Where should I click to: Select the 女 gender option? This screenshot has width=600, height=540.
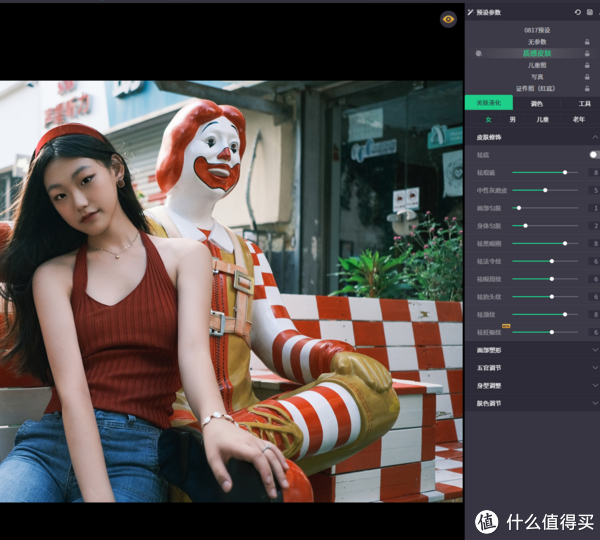point(488,119)
